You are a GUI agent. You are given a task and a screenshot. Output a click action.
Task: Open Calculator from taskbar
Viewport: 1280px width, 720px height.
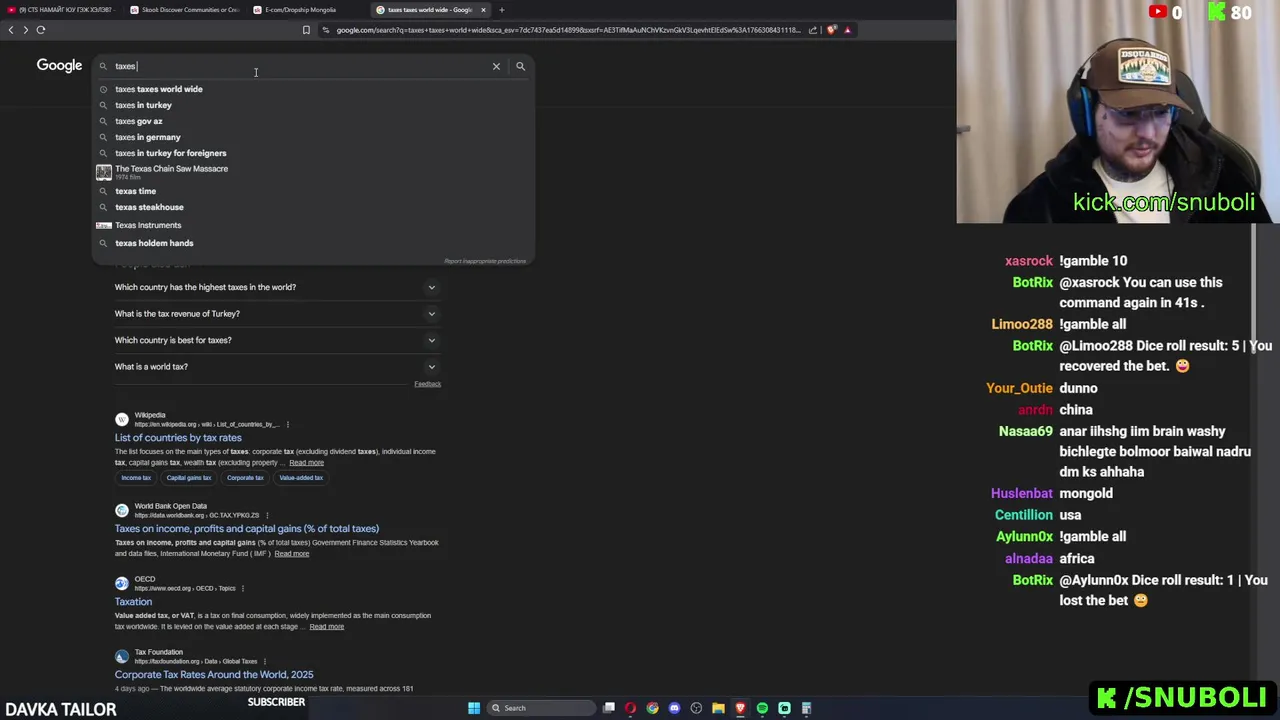806,708
